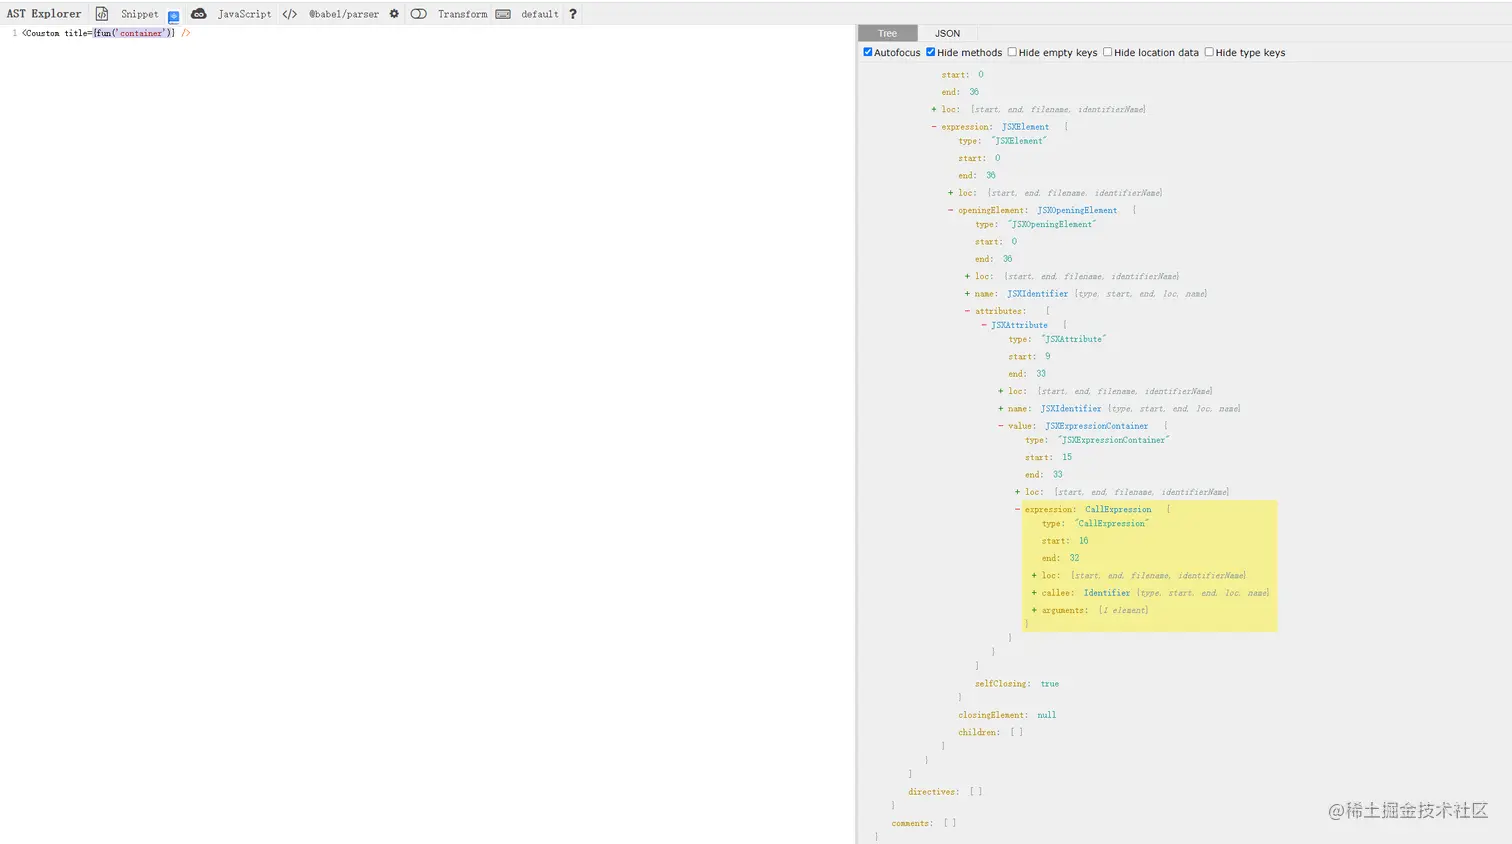The width and height of the screenshot is (1512, 844).
Task: Enable Hide location data checkbox
Action: 1108,52
